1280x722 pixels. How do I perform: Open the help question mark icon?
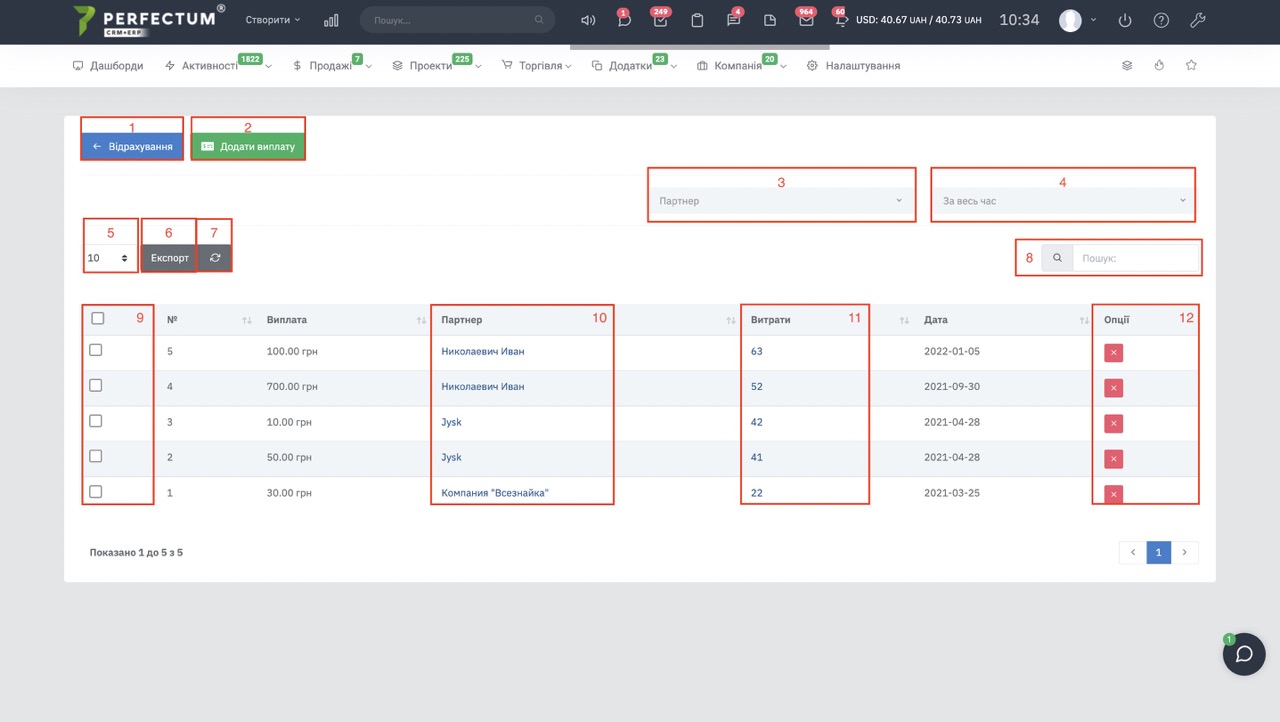tap(1161, 20)
